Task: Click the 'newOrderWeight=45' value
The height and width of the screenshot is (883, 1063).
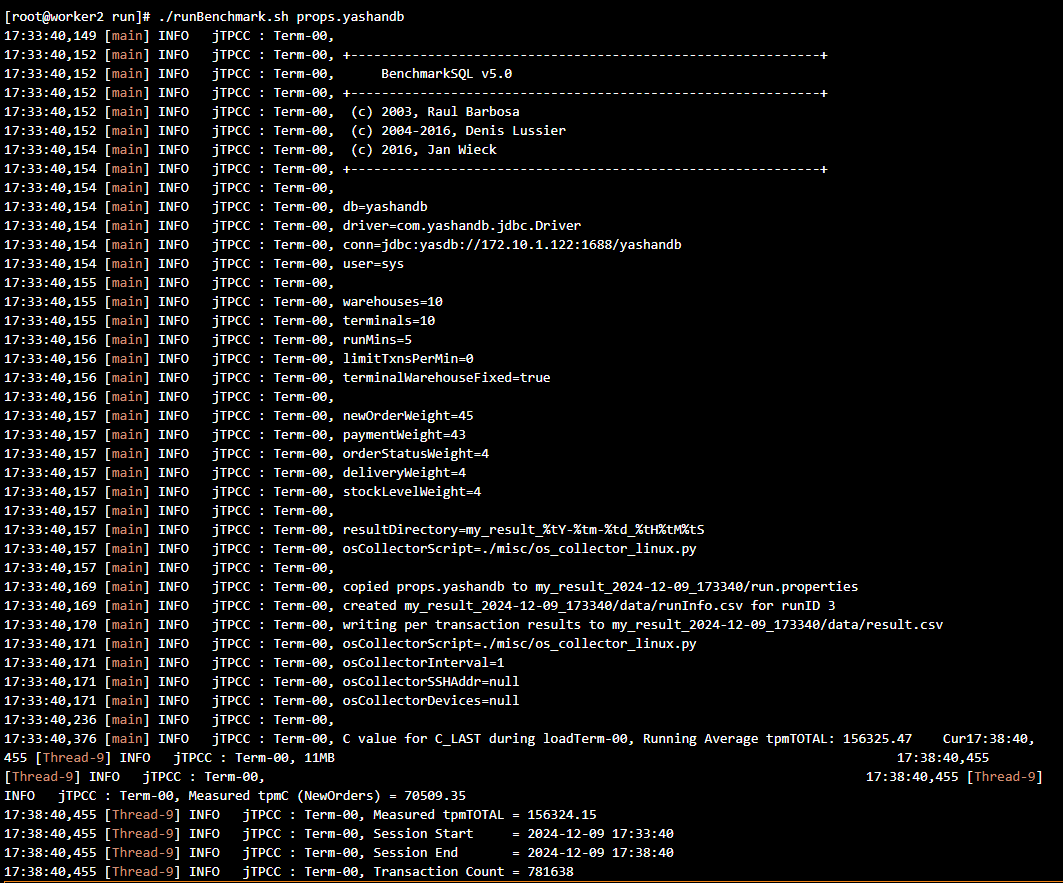Action: (408, 415)
